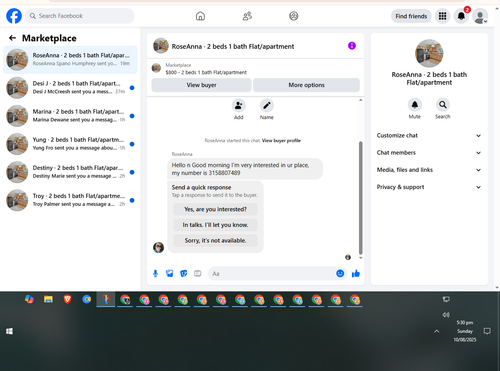
Task: Click the Facebook logo
Action: [14, 16]
